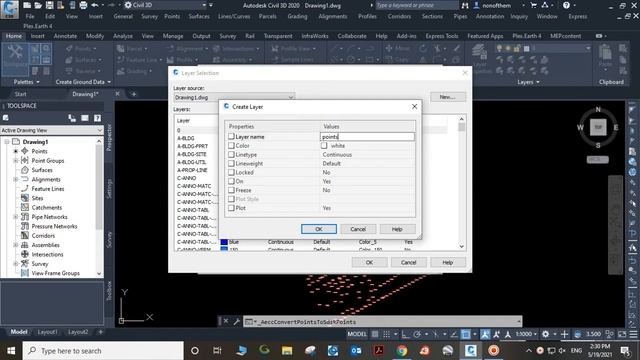This screenshot has height=360, width=640.
Task: Click the layer list scrollbar
Action: pyautogui.click(x=462, y=183)
